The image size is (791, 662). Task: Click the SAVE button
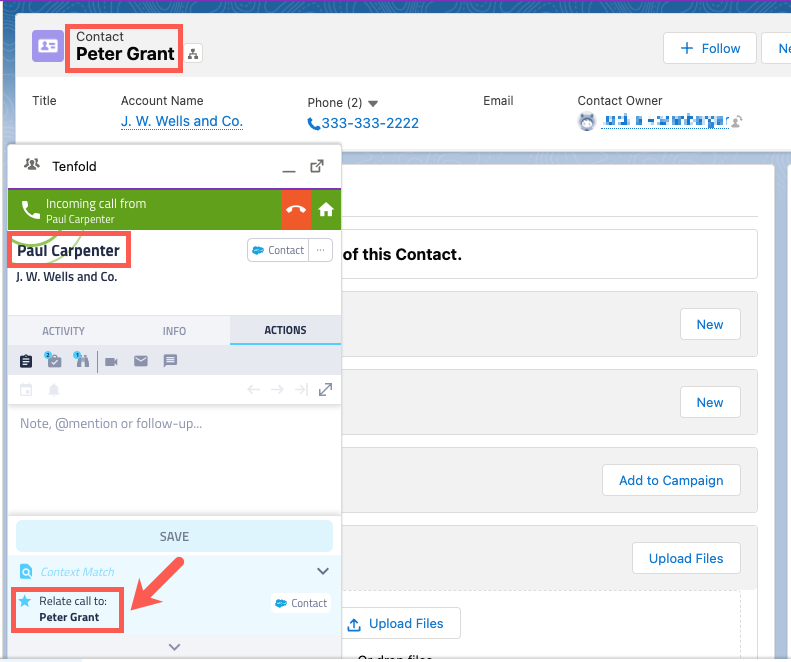pos(174,536)
